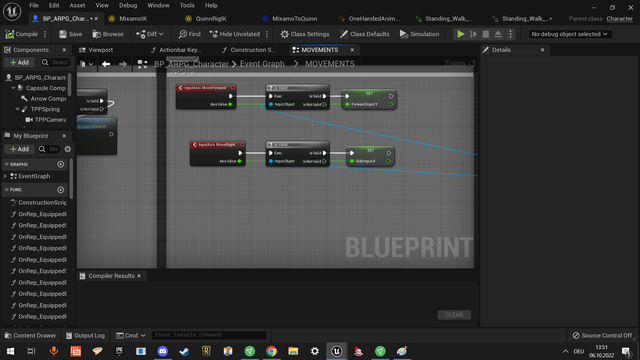640x360 pixels.
Task: Navigate forward in graph history
Action: pos(122,64)
